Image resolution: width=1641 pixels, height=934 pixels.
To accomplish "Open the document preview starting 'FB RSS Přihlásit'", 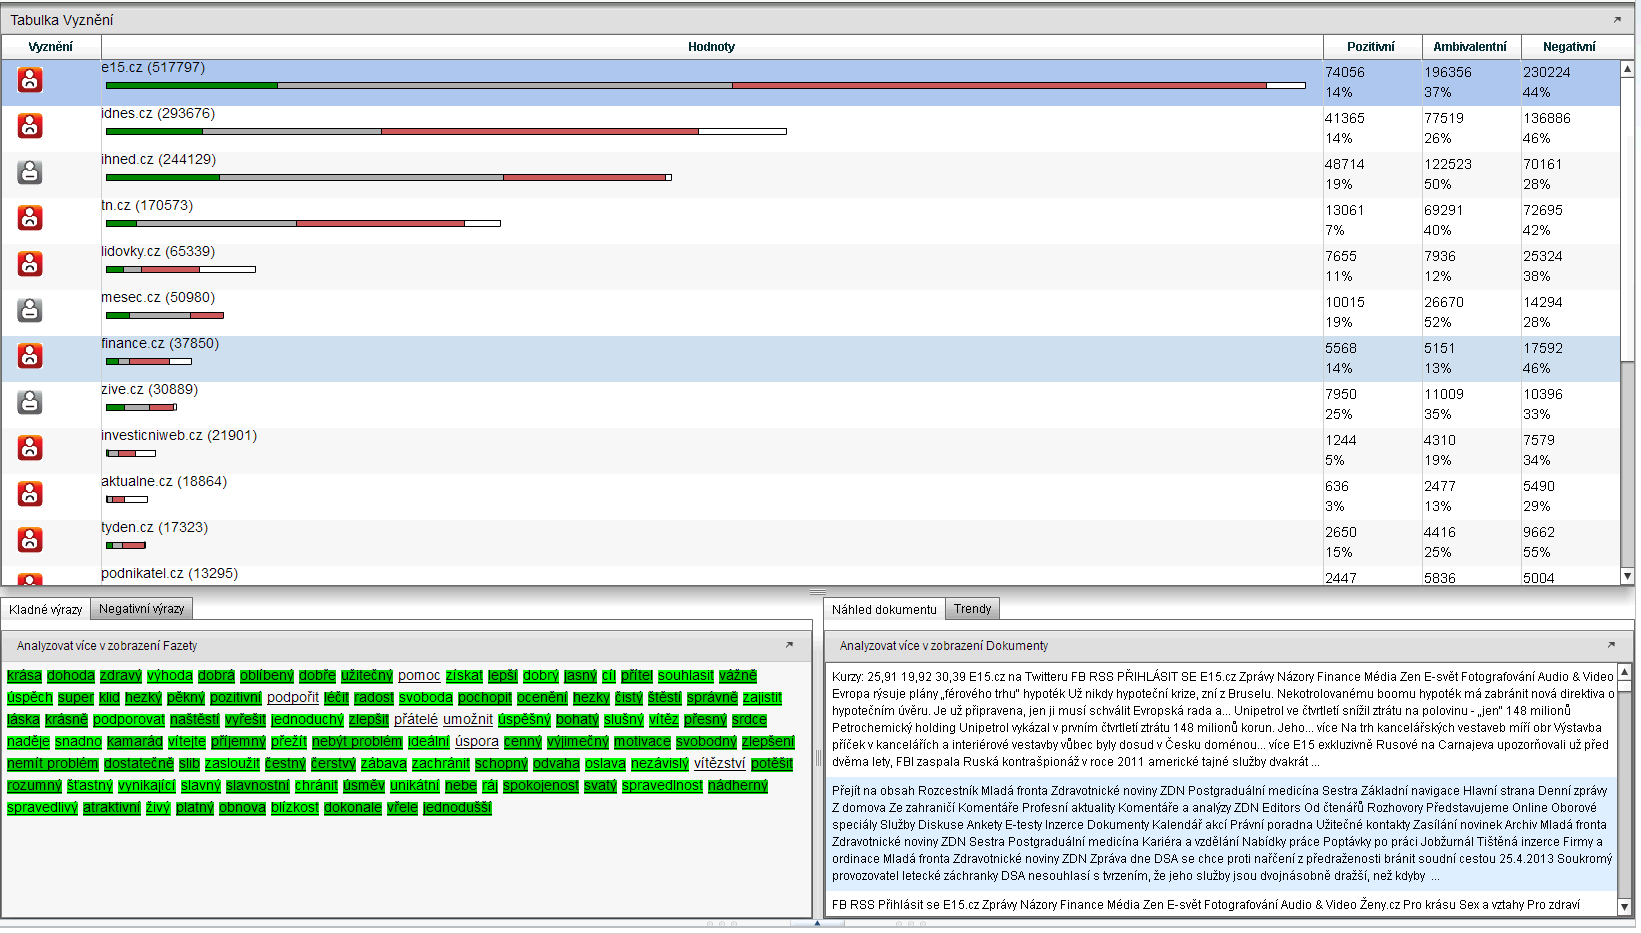I will tap(1221, 905).
